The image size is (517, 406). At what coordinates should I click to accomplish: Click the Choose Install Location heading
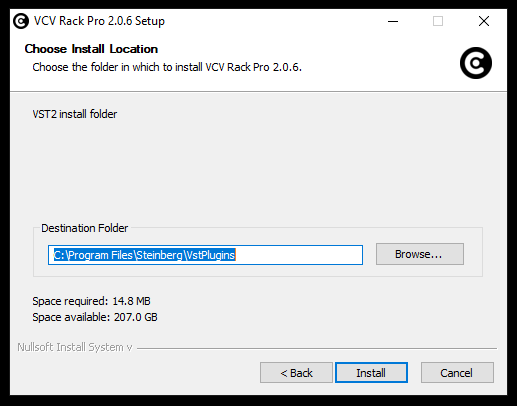tap(91, 49)
